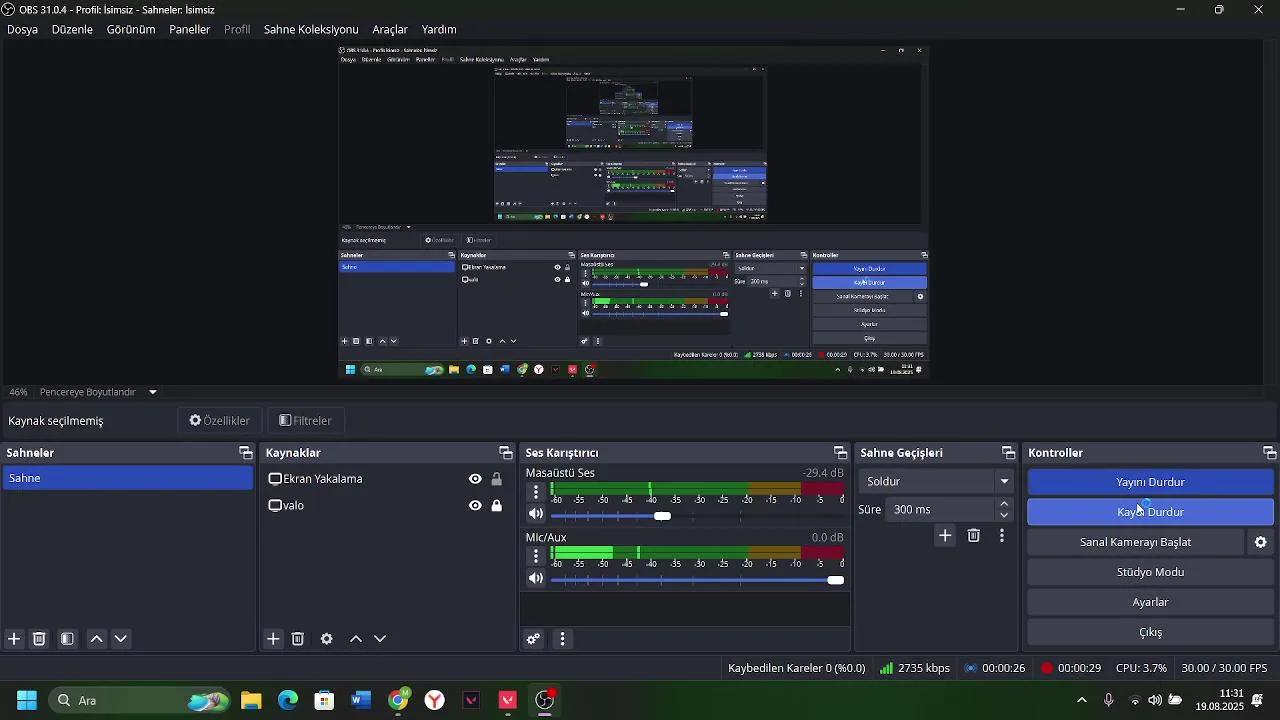Show hidden system tray icons
The height and width of the screenshot is (720, 1280).
point(1082,700)
